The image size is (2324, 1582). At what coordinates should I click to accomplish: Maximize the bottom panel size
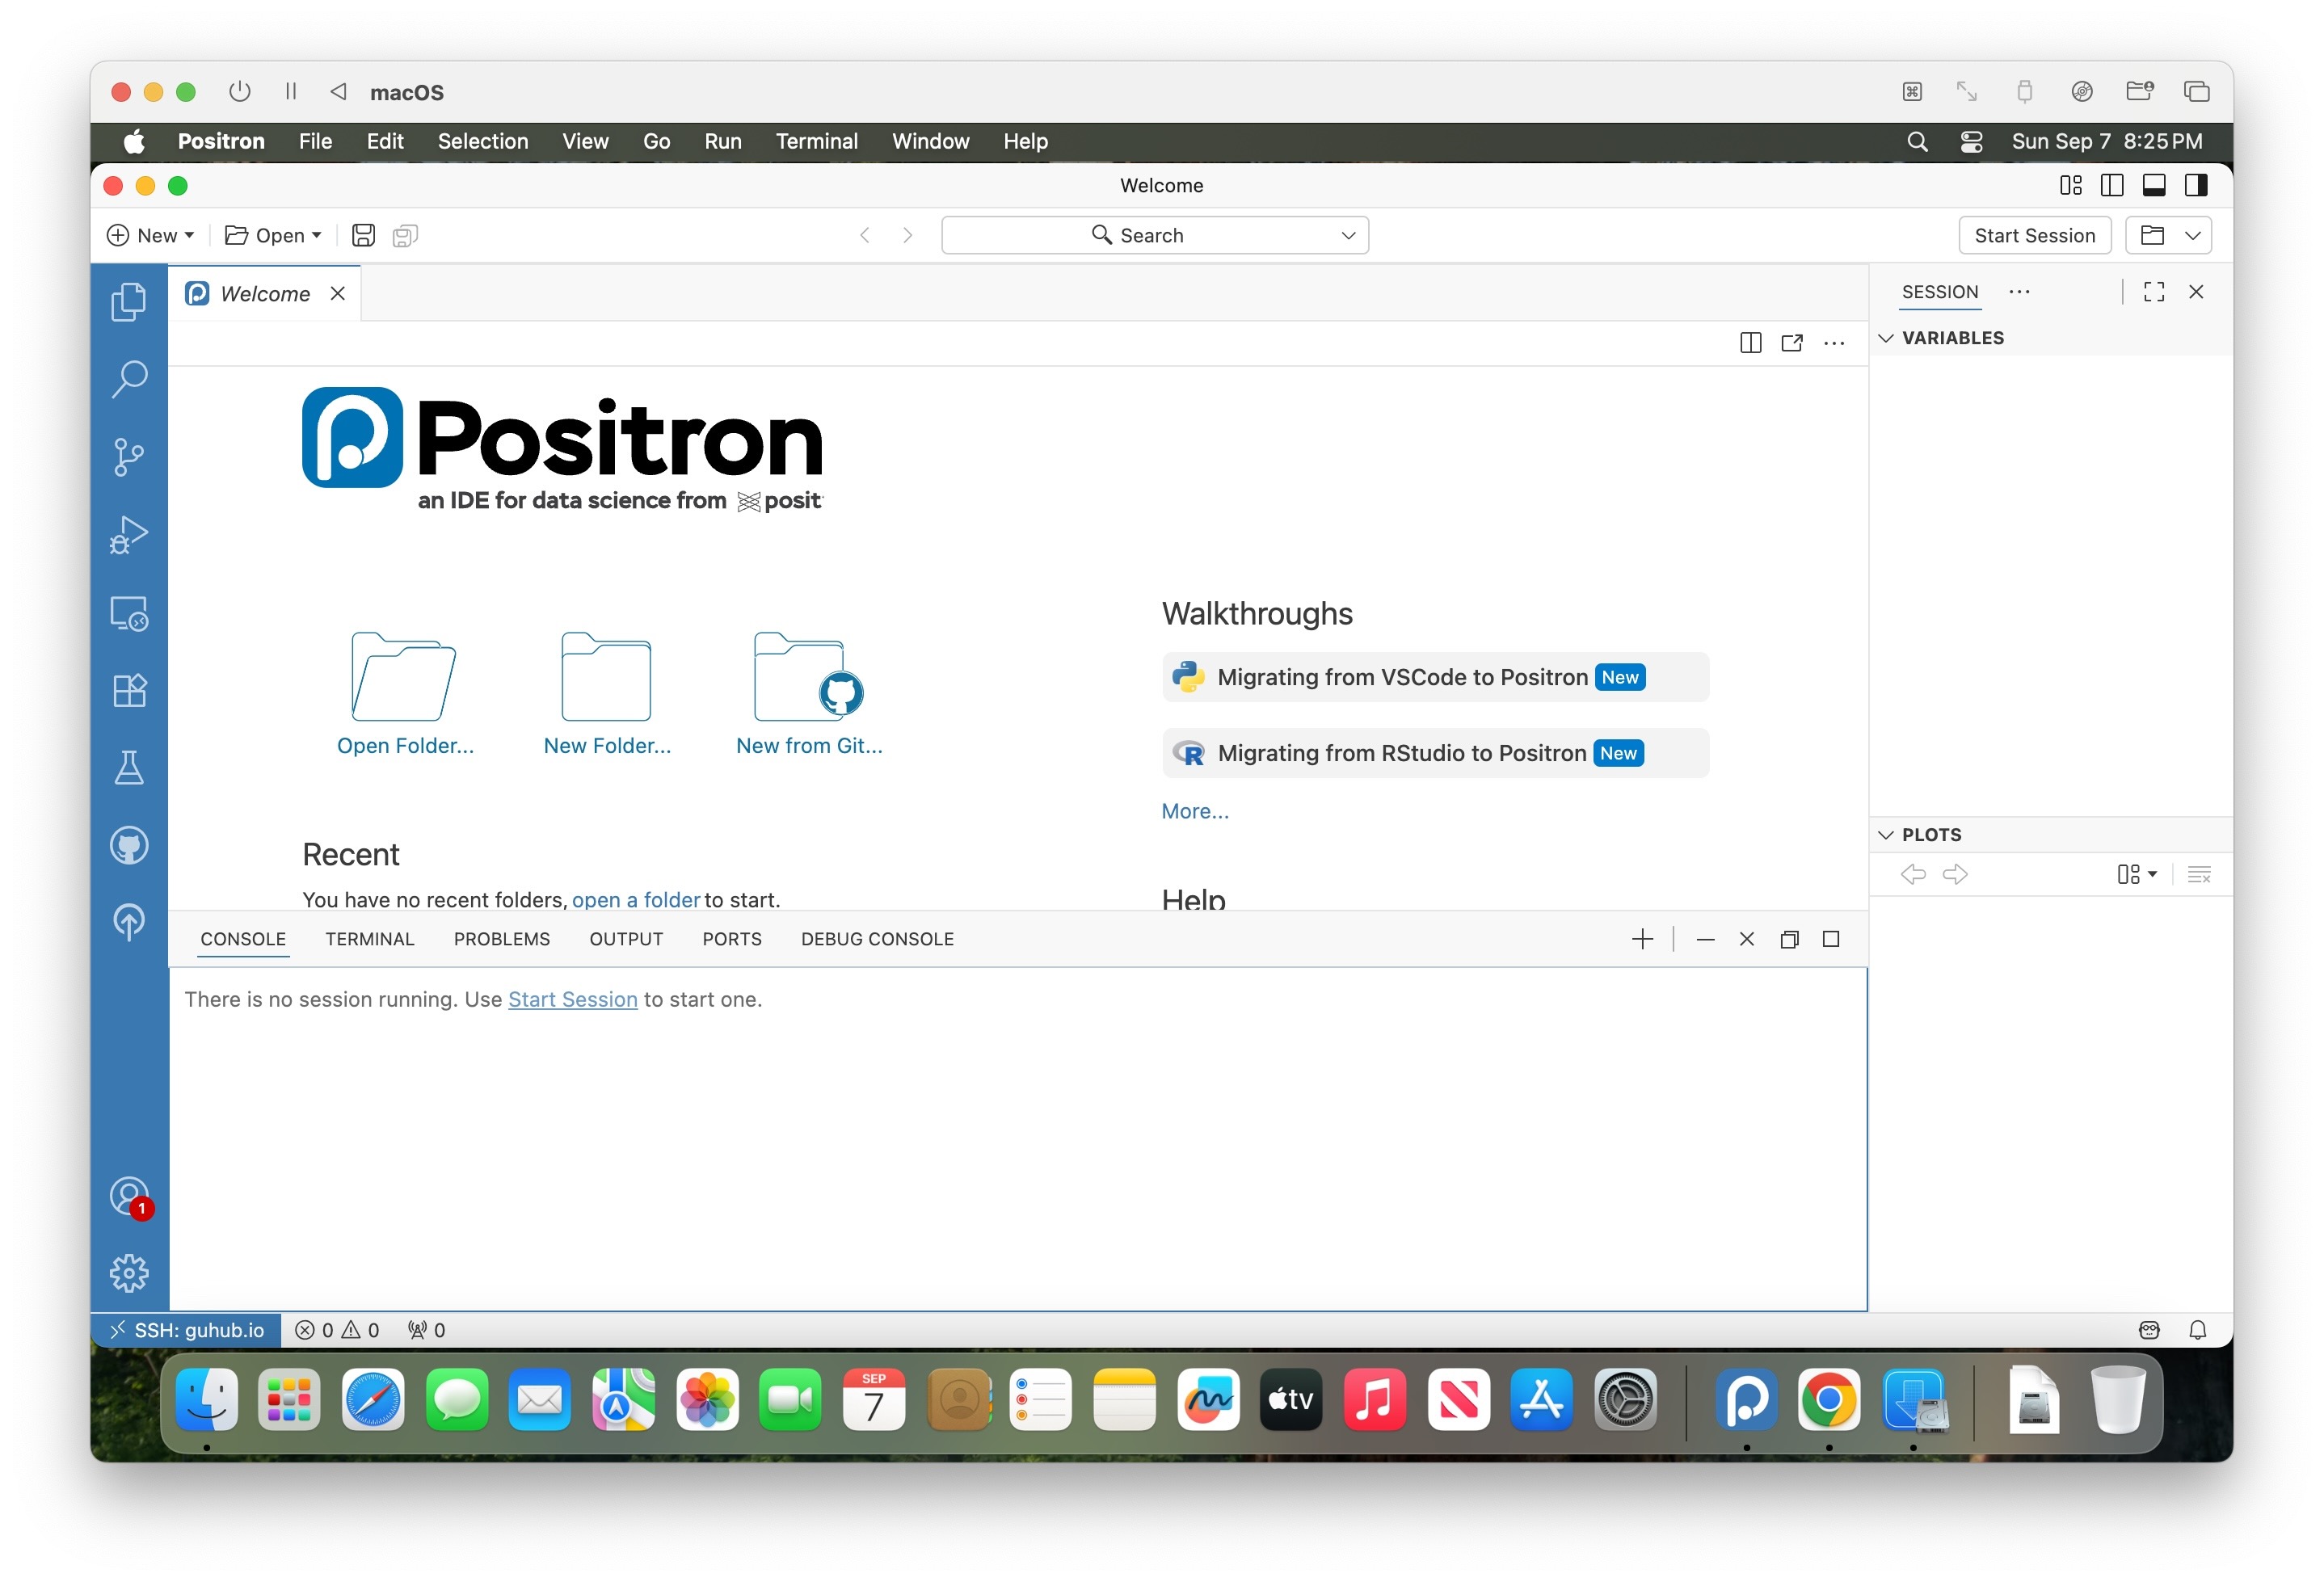tap(1831, 939)
